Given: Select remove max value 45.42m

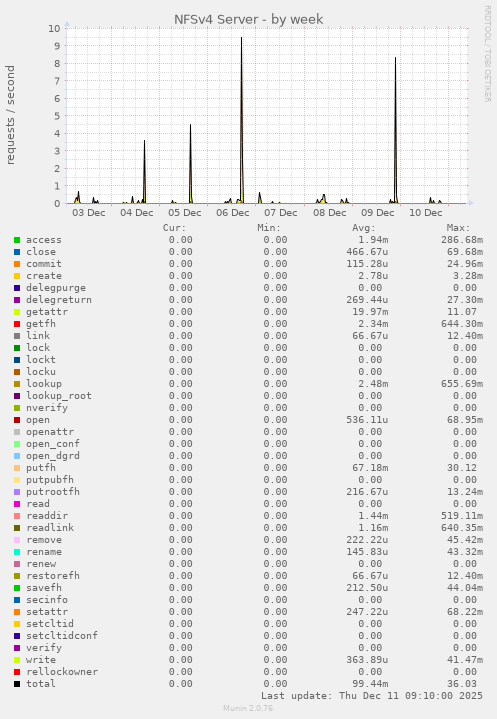Looking at the screenshot, I should point(465,540).
